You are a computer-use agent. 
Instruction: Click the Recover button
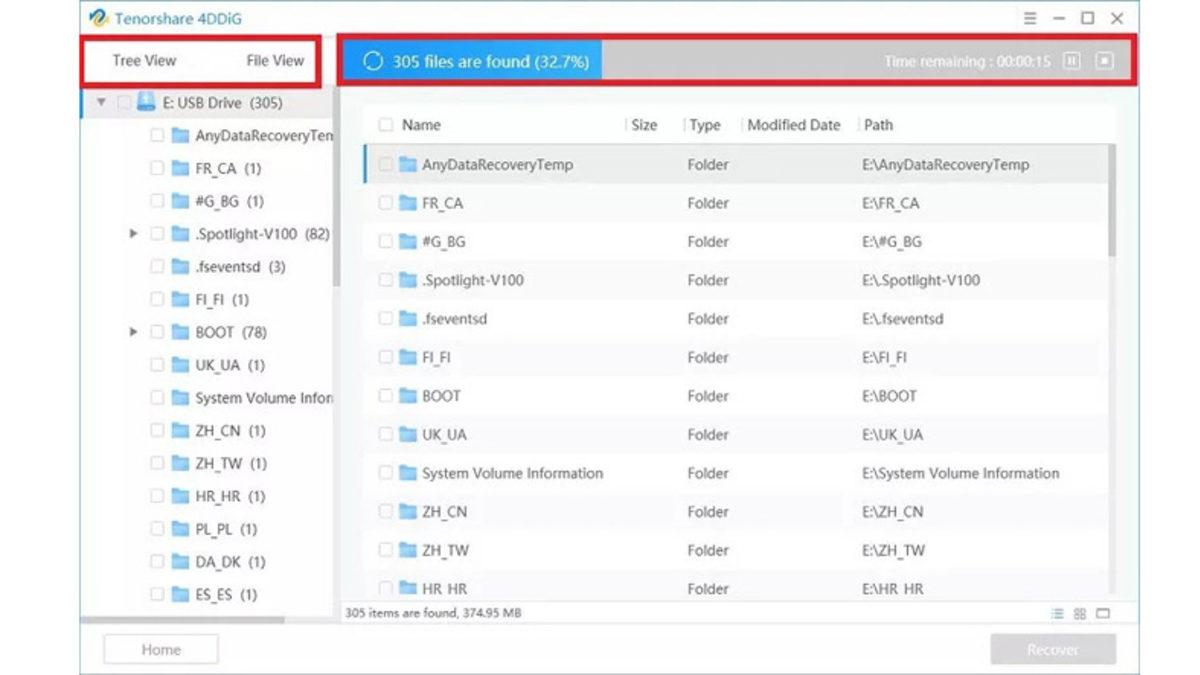(1053, 649)
